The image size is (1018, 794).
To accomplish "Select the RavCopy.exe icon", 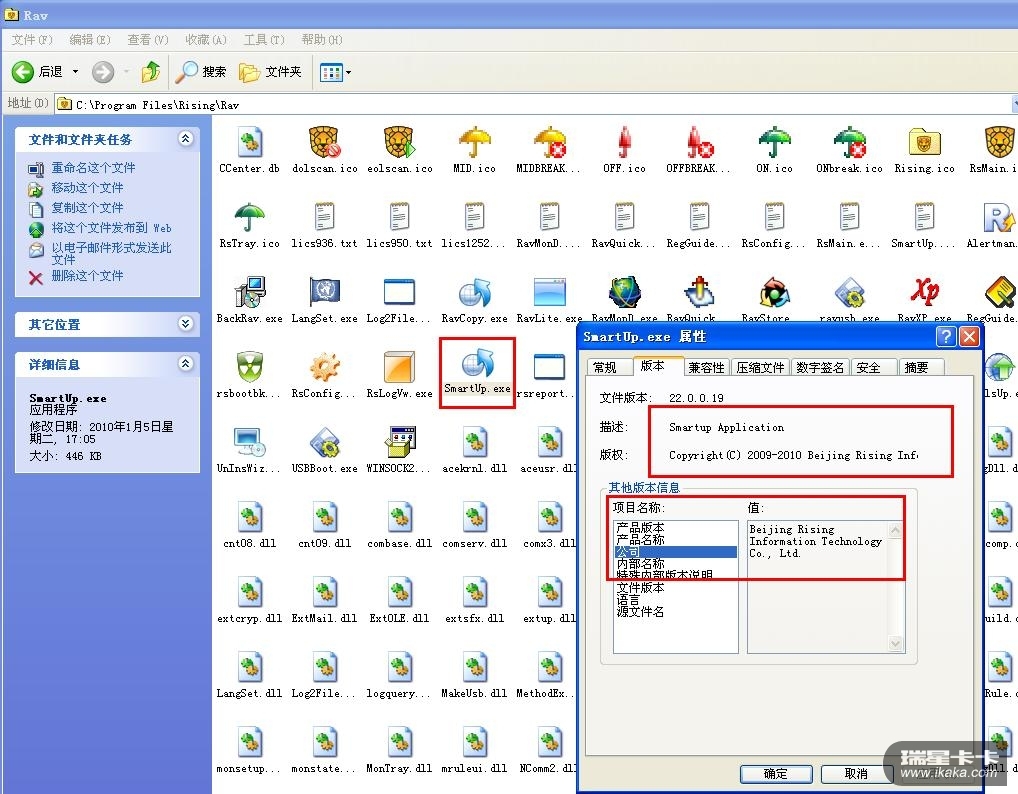I will point(475,292).
